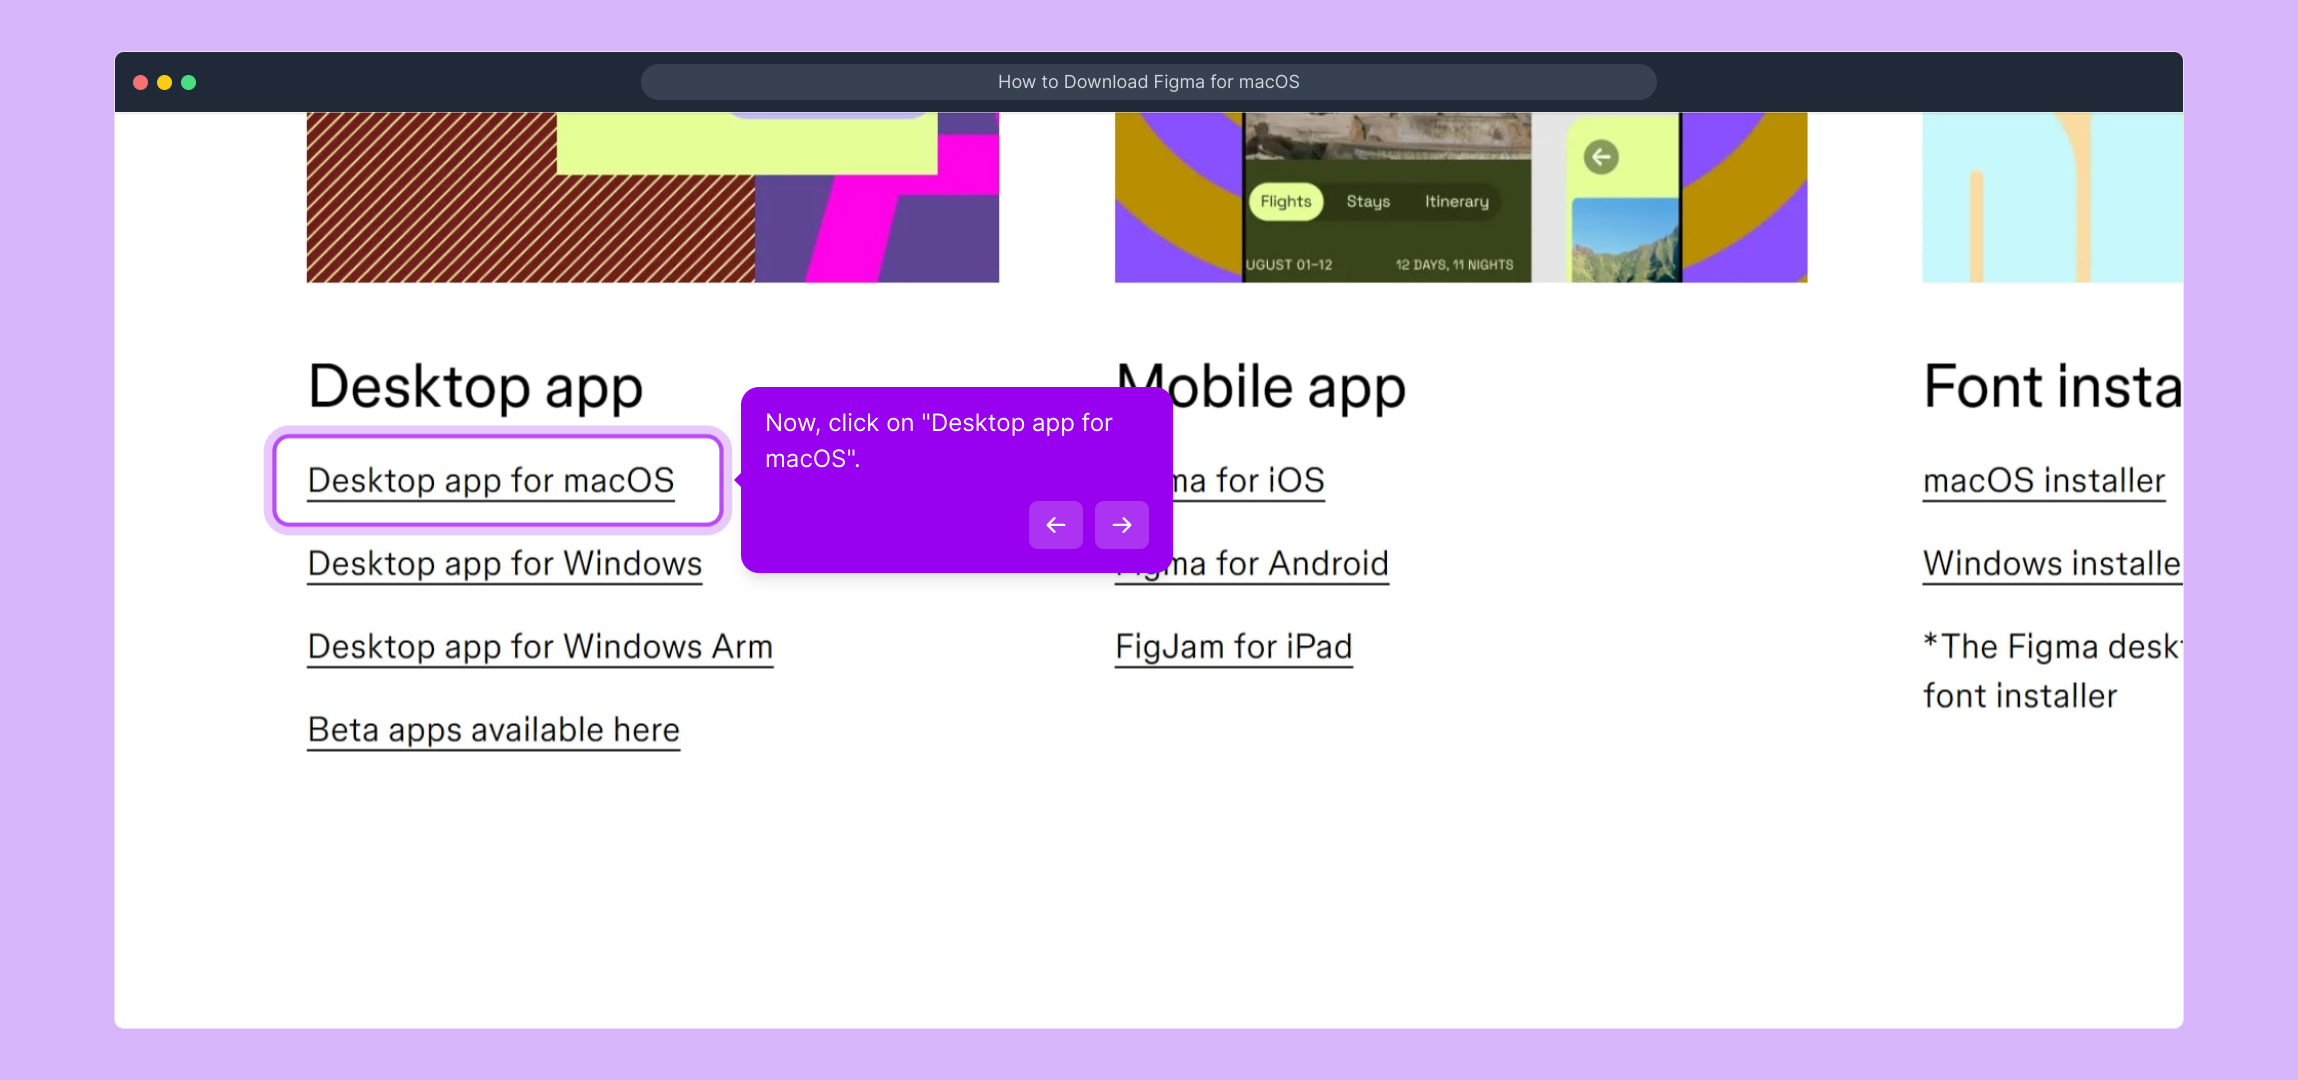Open the Beta apps available here link
Viewport: 2298px width, 1080px height.
tap(493, 730)
